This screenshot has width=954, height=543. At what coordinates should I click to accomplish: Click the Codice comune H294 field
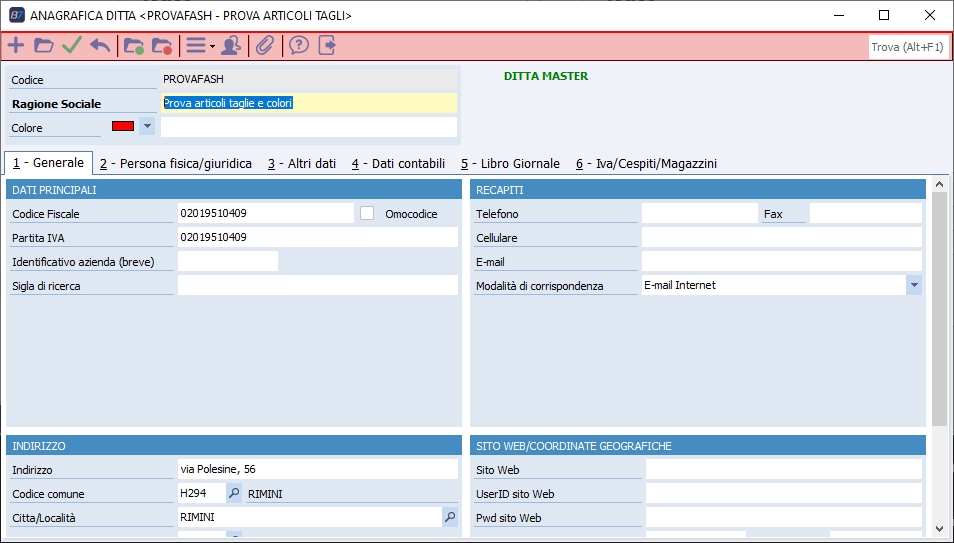pos(201,494)
